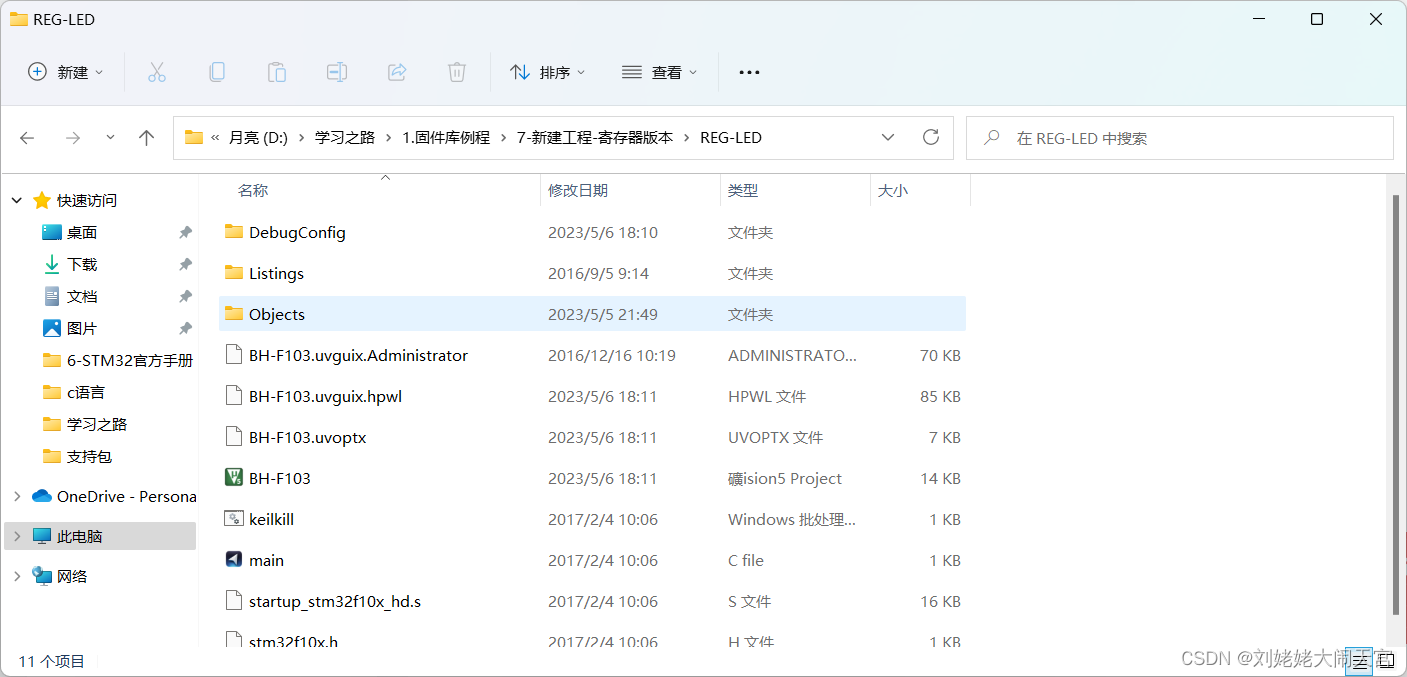Click the Listings folder icon

point(234,273)
